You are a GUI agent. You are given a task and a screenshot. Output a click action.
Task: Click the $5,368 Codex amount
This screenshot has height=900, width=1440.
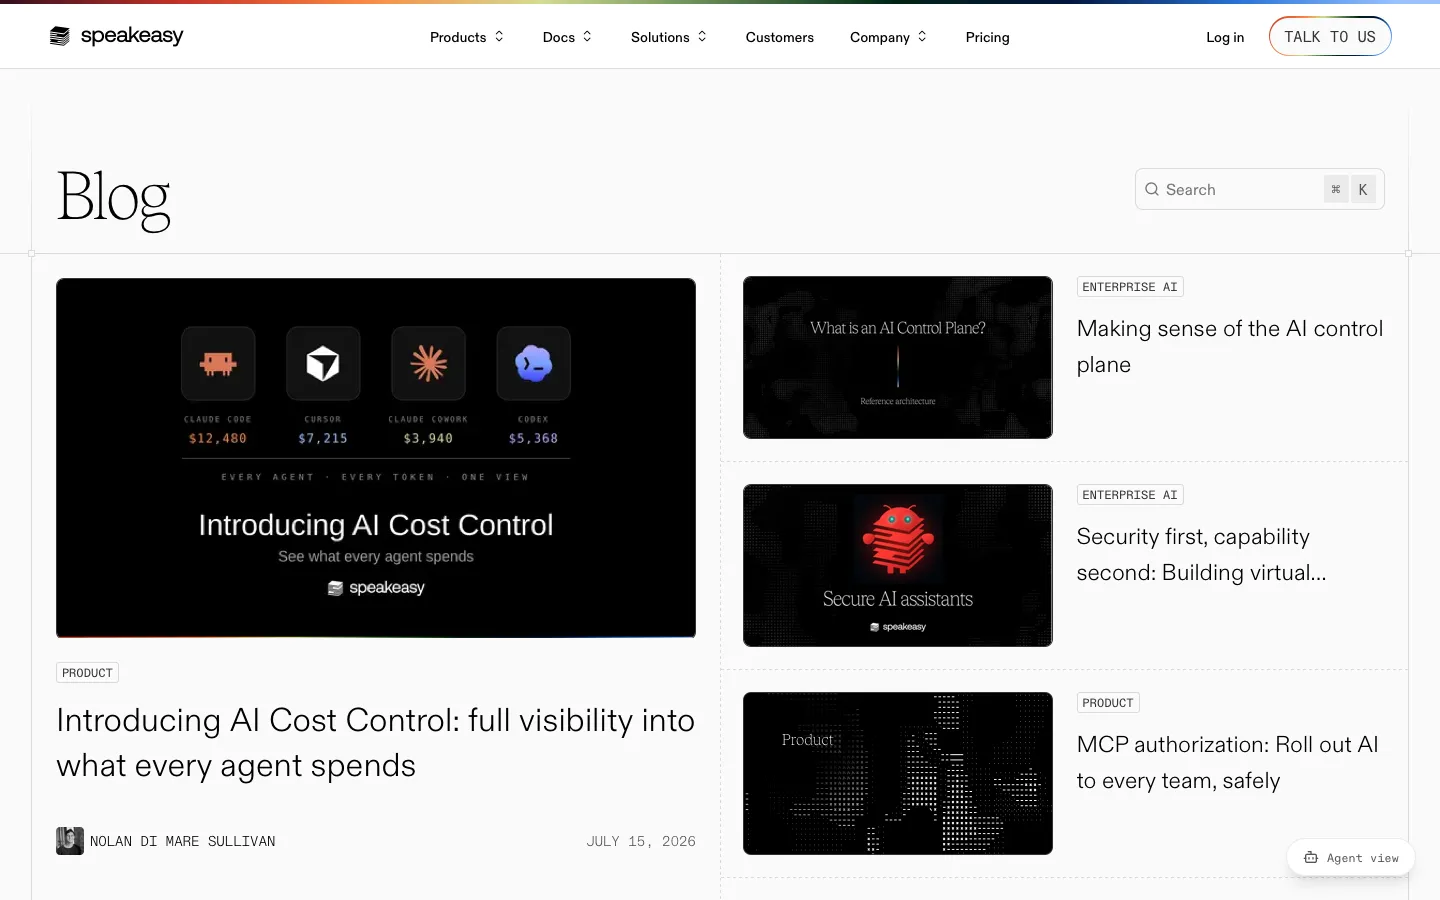click(x=533, y=438)
